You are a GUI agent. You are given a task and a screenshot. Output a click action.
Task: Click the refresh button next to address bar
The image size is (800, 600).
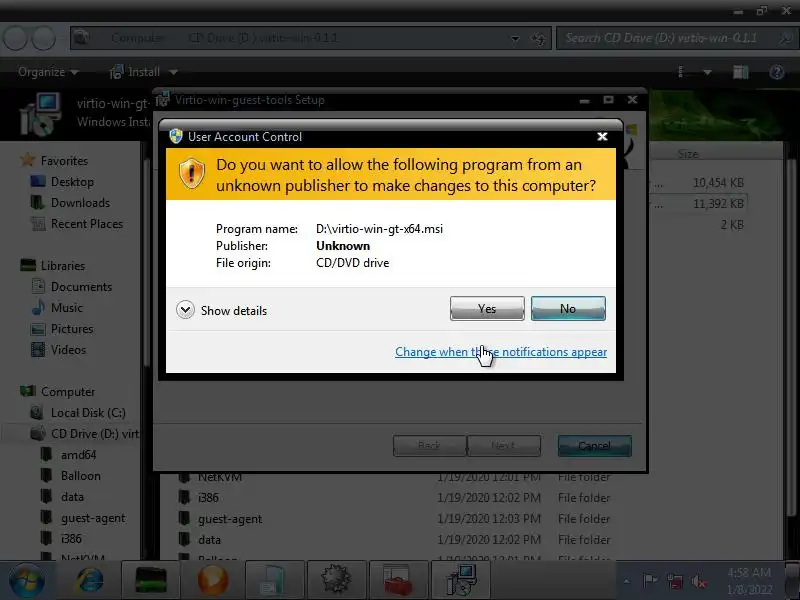(538, 38)
